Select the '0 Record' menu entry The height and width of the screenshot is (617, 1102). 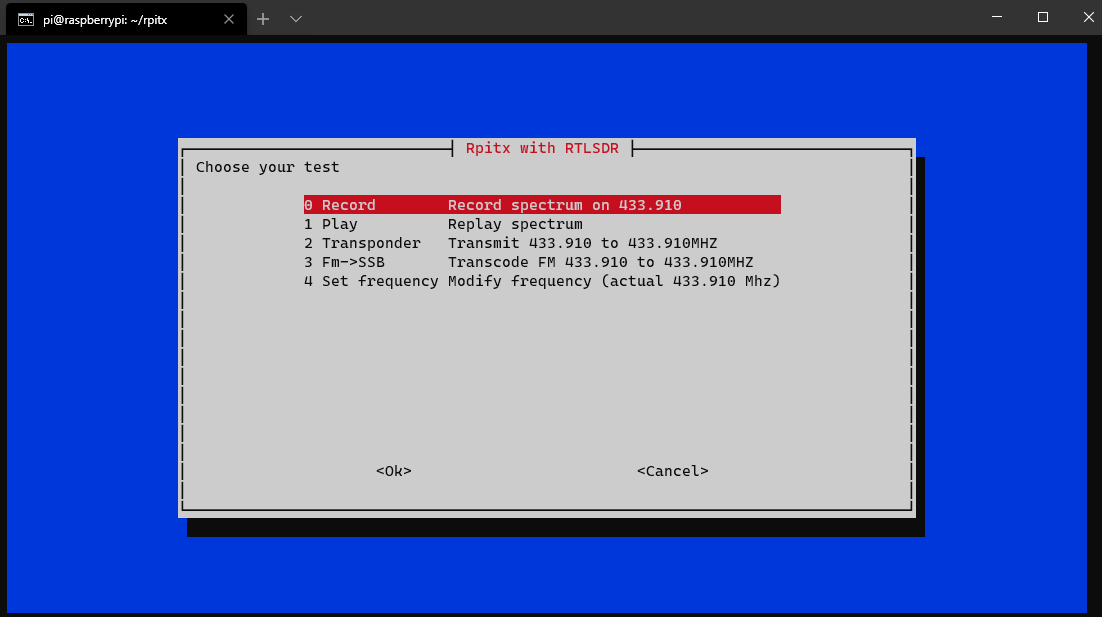pos(542,204)
